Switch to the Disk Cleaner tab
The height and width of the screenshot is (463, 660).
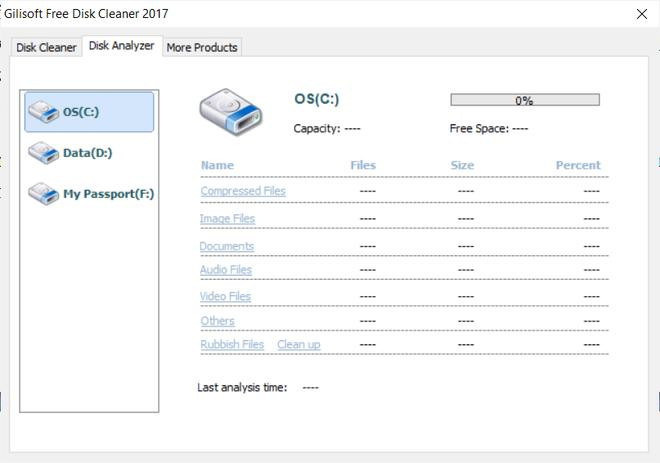point(46,47)
